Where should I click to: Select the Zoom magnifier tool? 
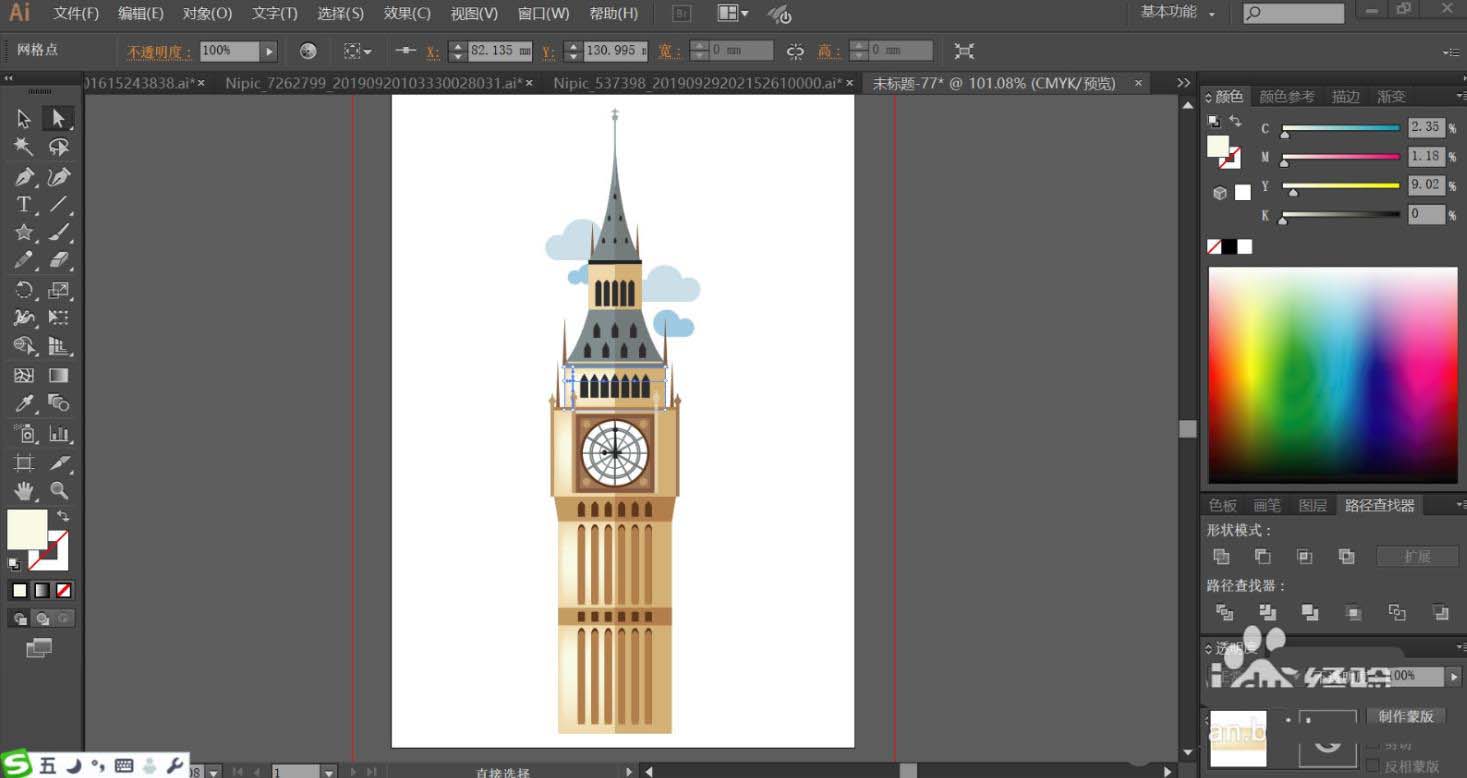point(58,491)
